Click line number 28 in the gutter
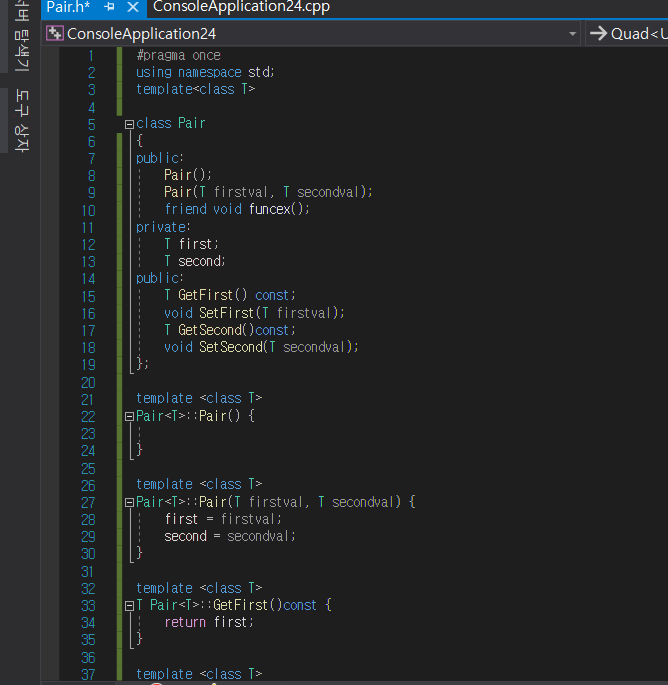The height and width of the screenshot is (685, 668). tap(88, 520)
